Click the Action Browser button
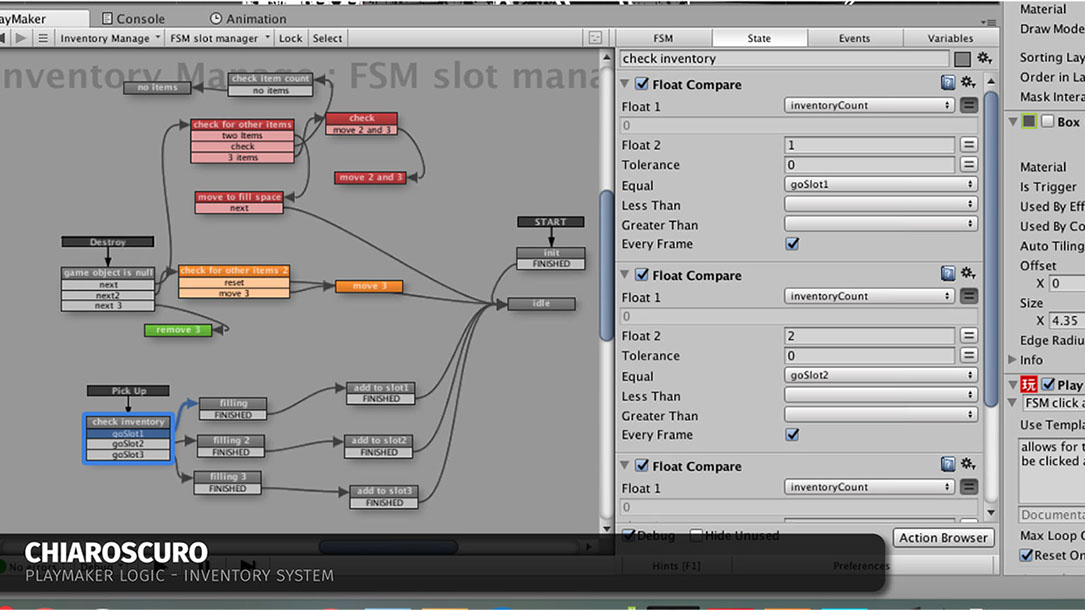1085x611 pixels. point(942,538)
